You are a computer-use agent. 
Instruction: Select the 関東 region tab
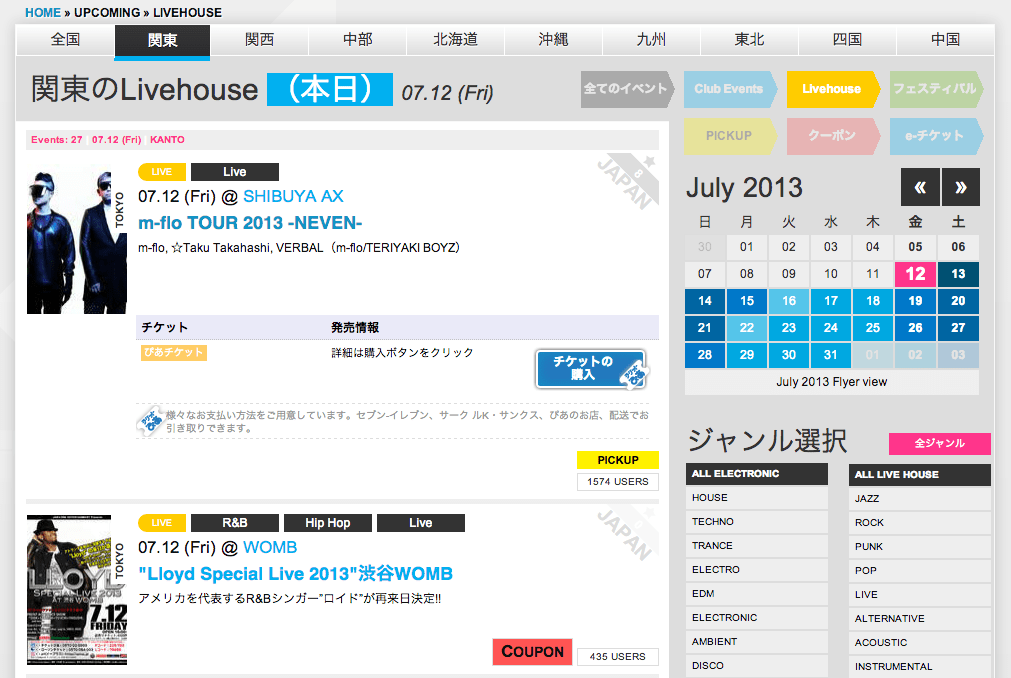pyautogui.click(x=162, y=41)
